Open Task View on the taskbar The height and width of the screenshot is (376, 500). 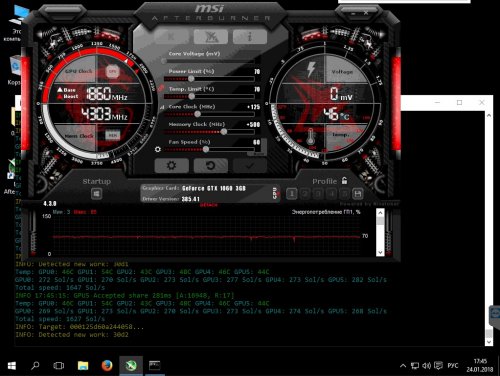click(59, 366)
